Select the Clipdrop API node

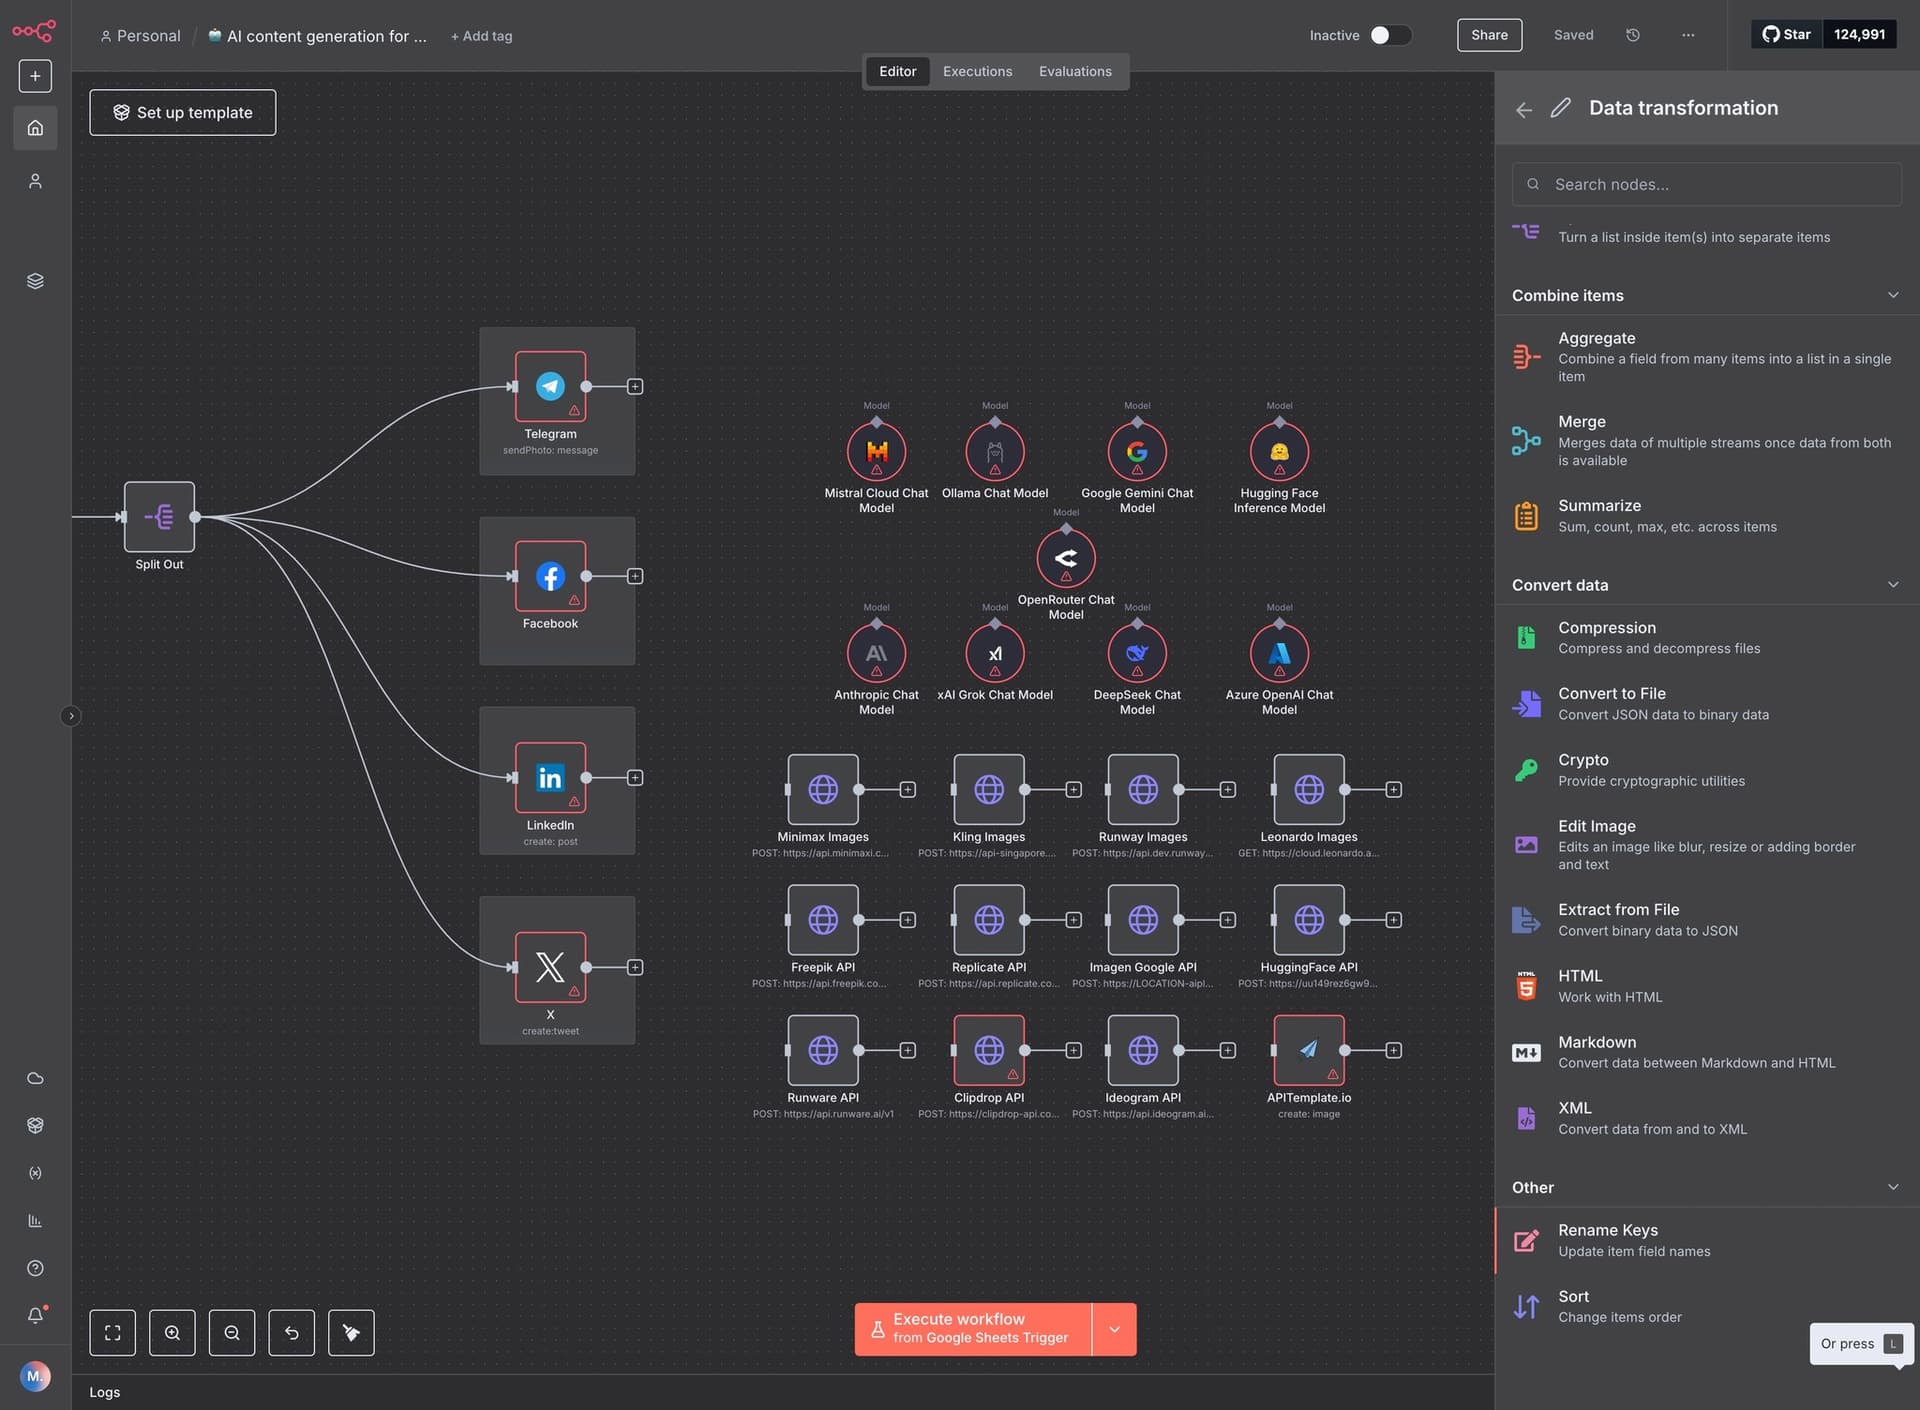[989, 1050]
